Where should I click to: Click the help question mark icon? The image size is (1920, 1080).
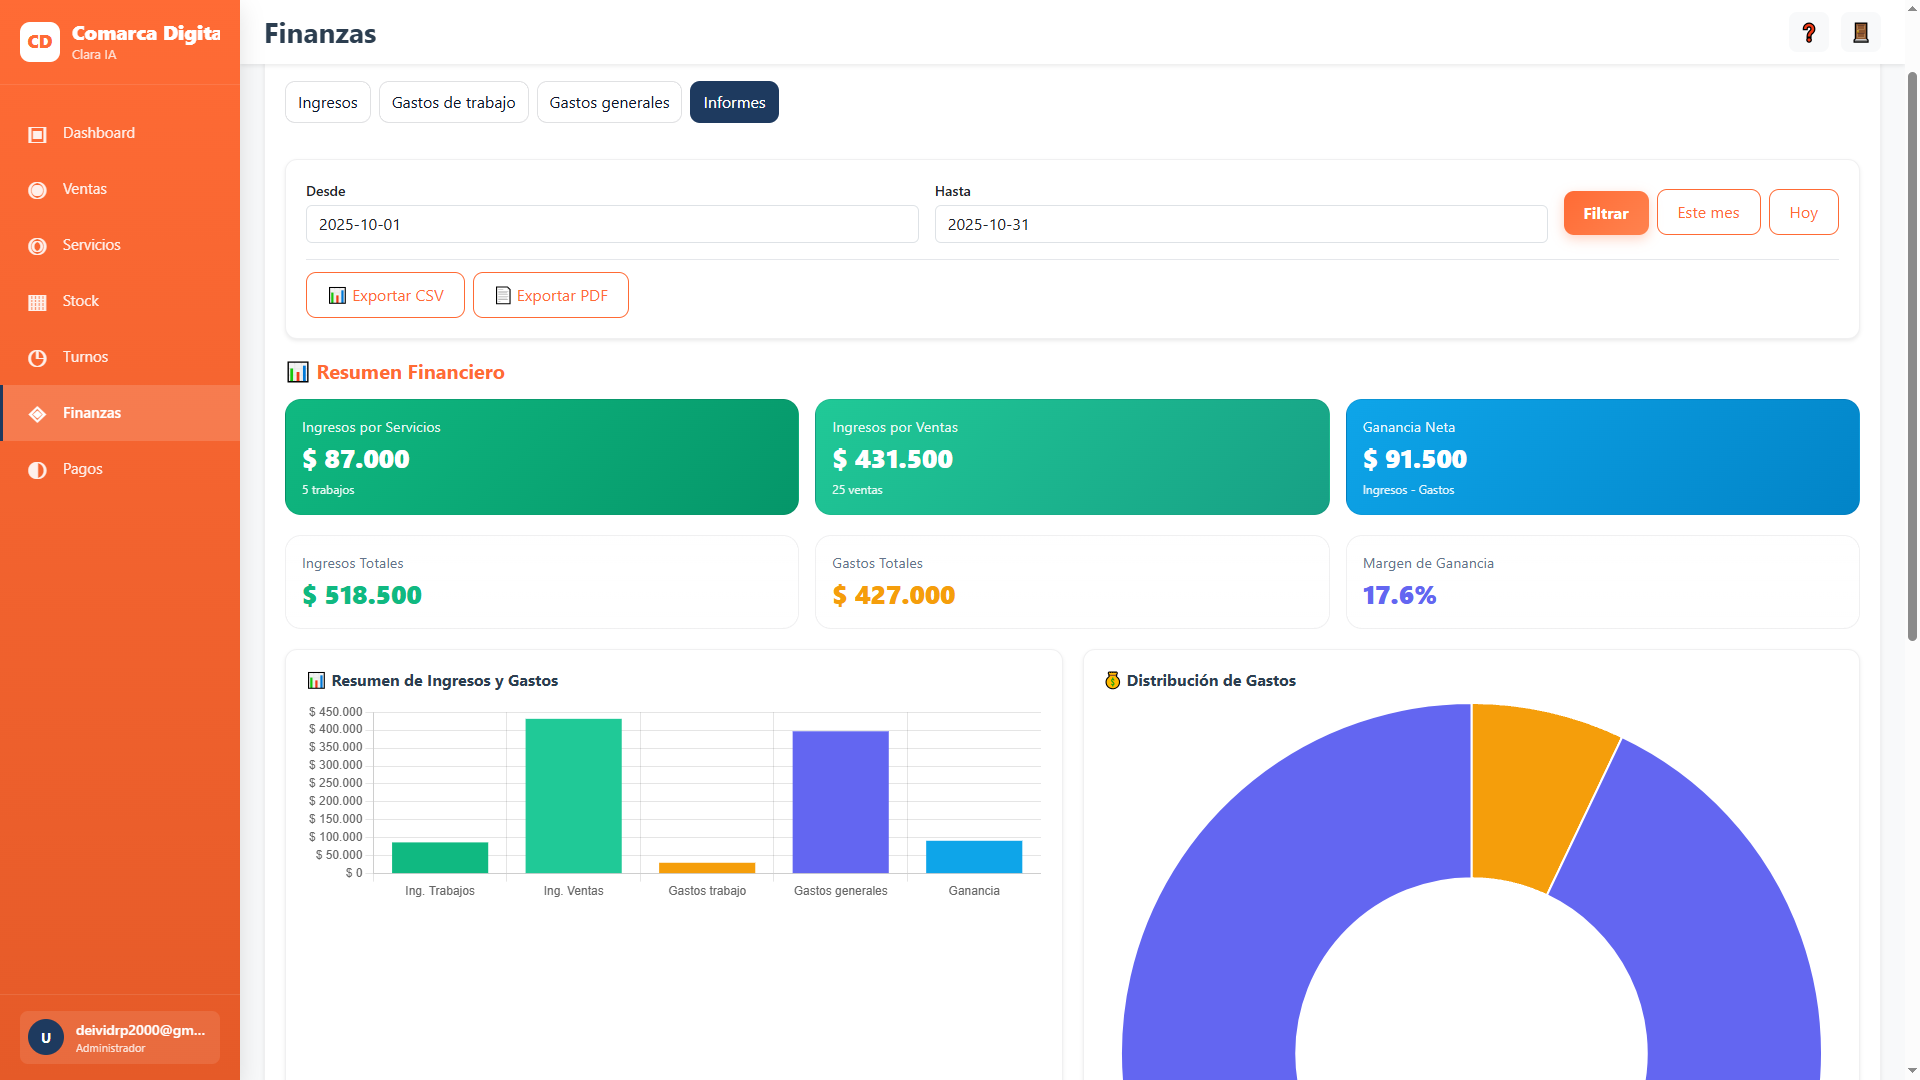point(1808,33)
